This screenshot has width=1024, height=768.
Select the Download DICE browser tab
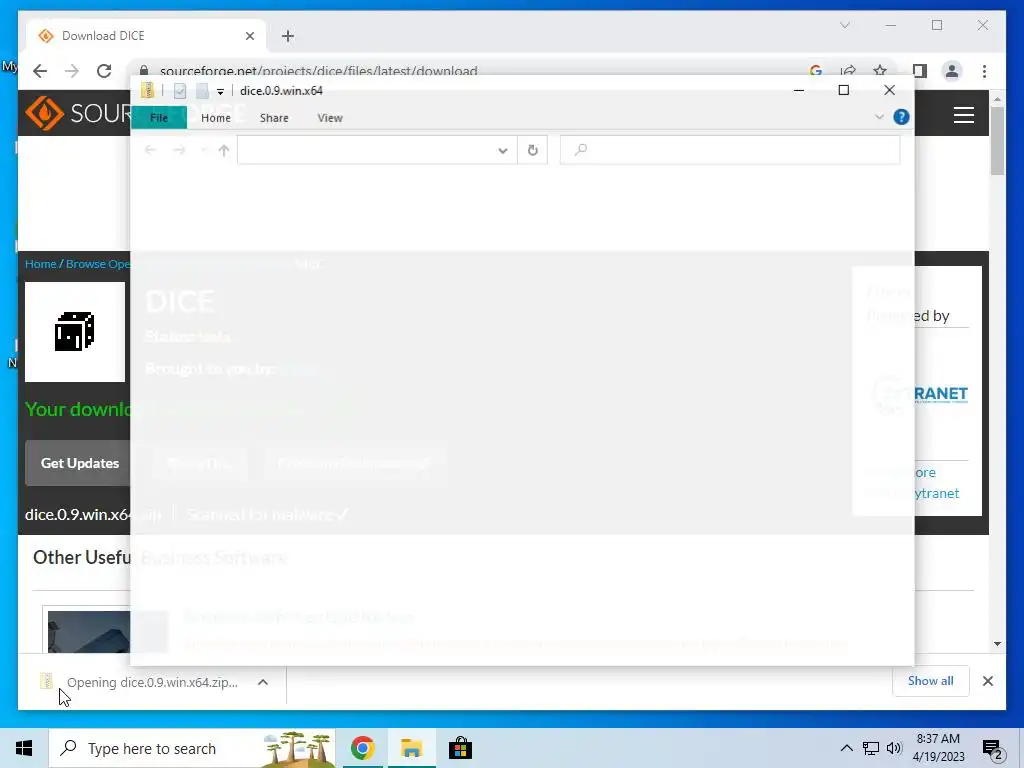(x=146, y=36)
